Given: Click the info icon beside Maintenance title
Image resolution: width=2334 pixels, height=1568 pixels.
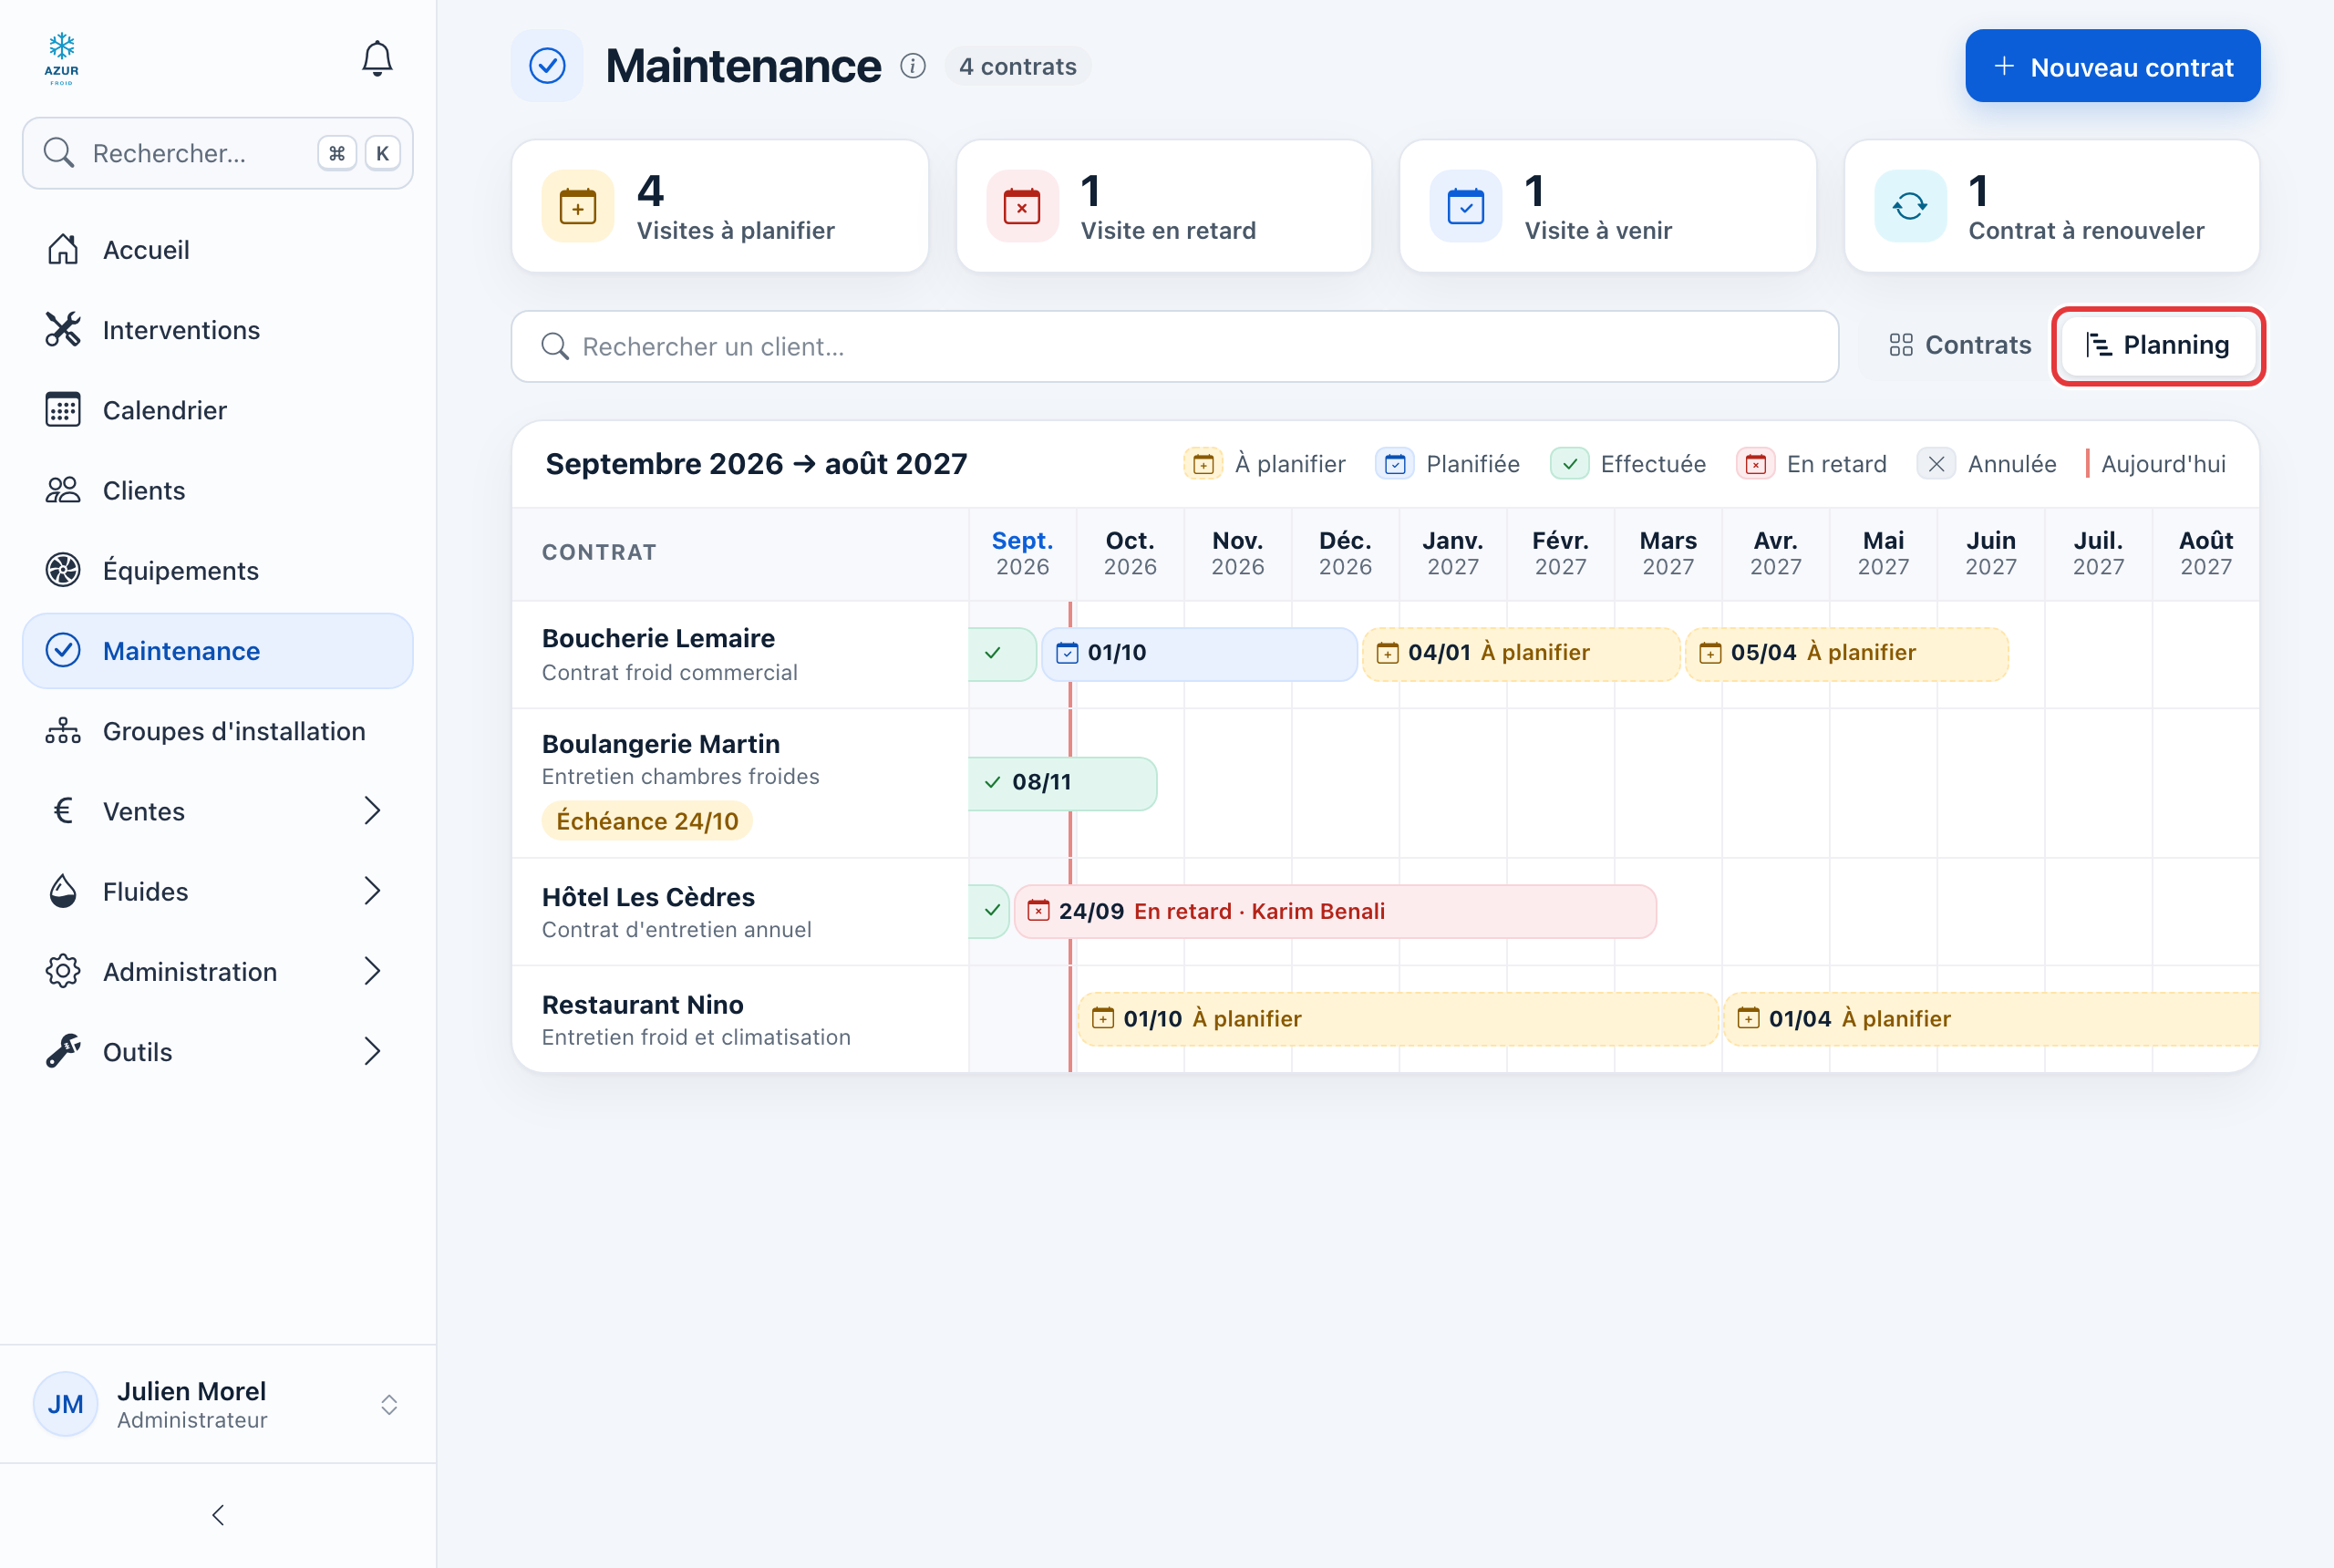Looking at the screenshot, I should pos(912,66).
